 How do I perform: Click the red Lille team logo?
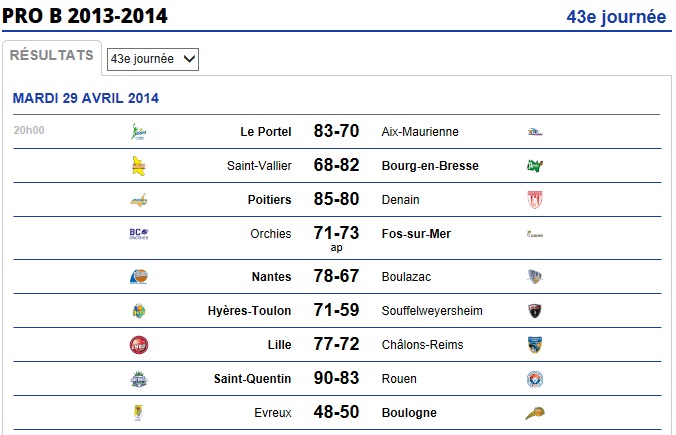pos(138,345)
